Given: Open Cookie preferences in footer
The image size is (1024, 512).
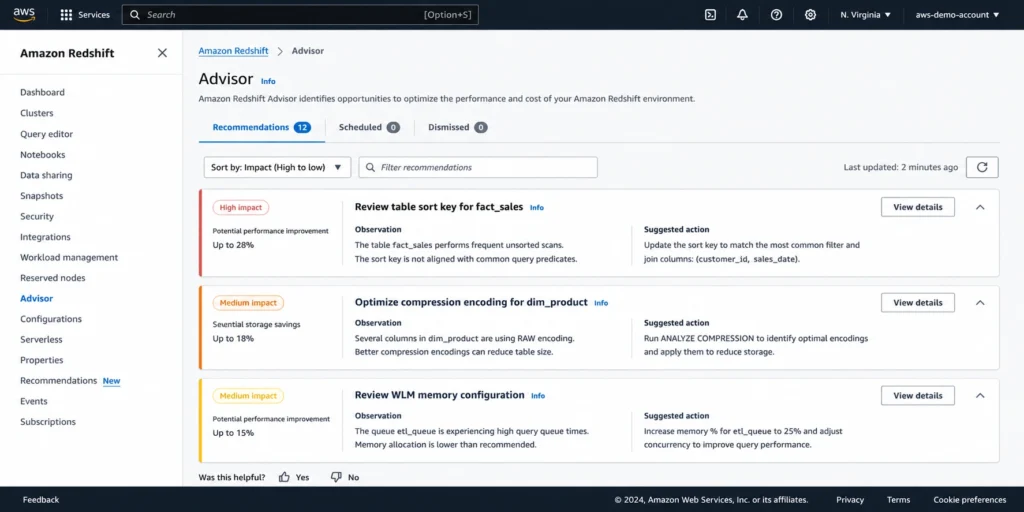Looking at the screenshot, I should coord(970,500).
